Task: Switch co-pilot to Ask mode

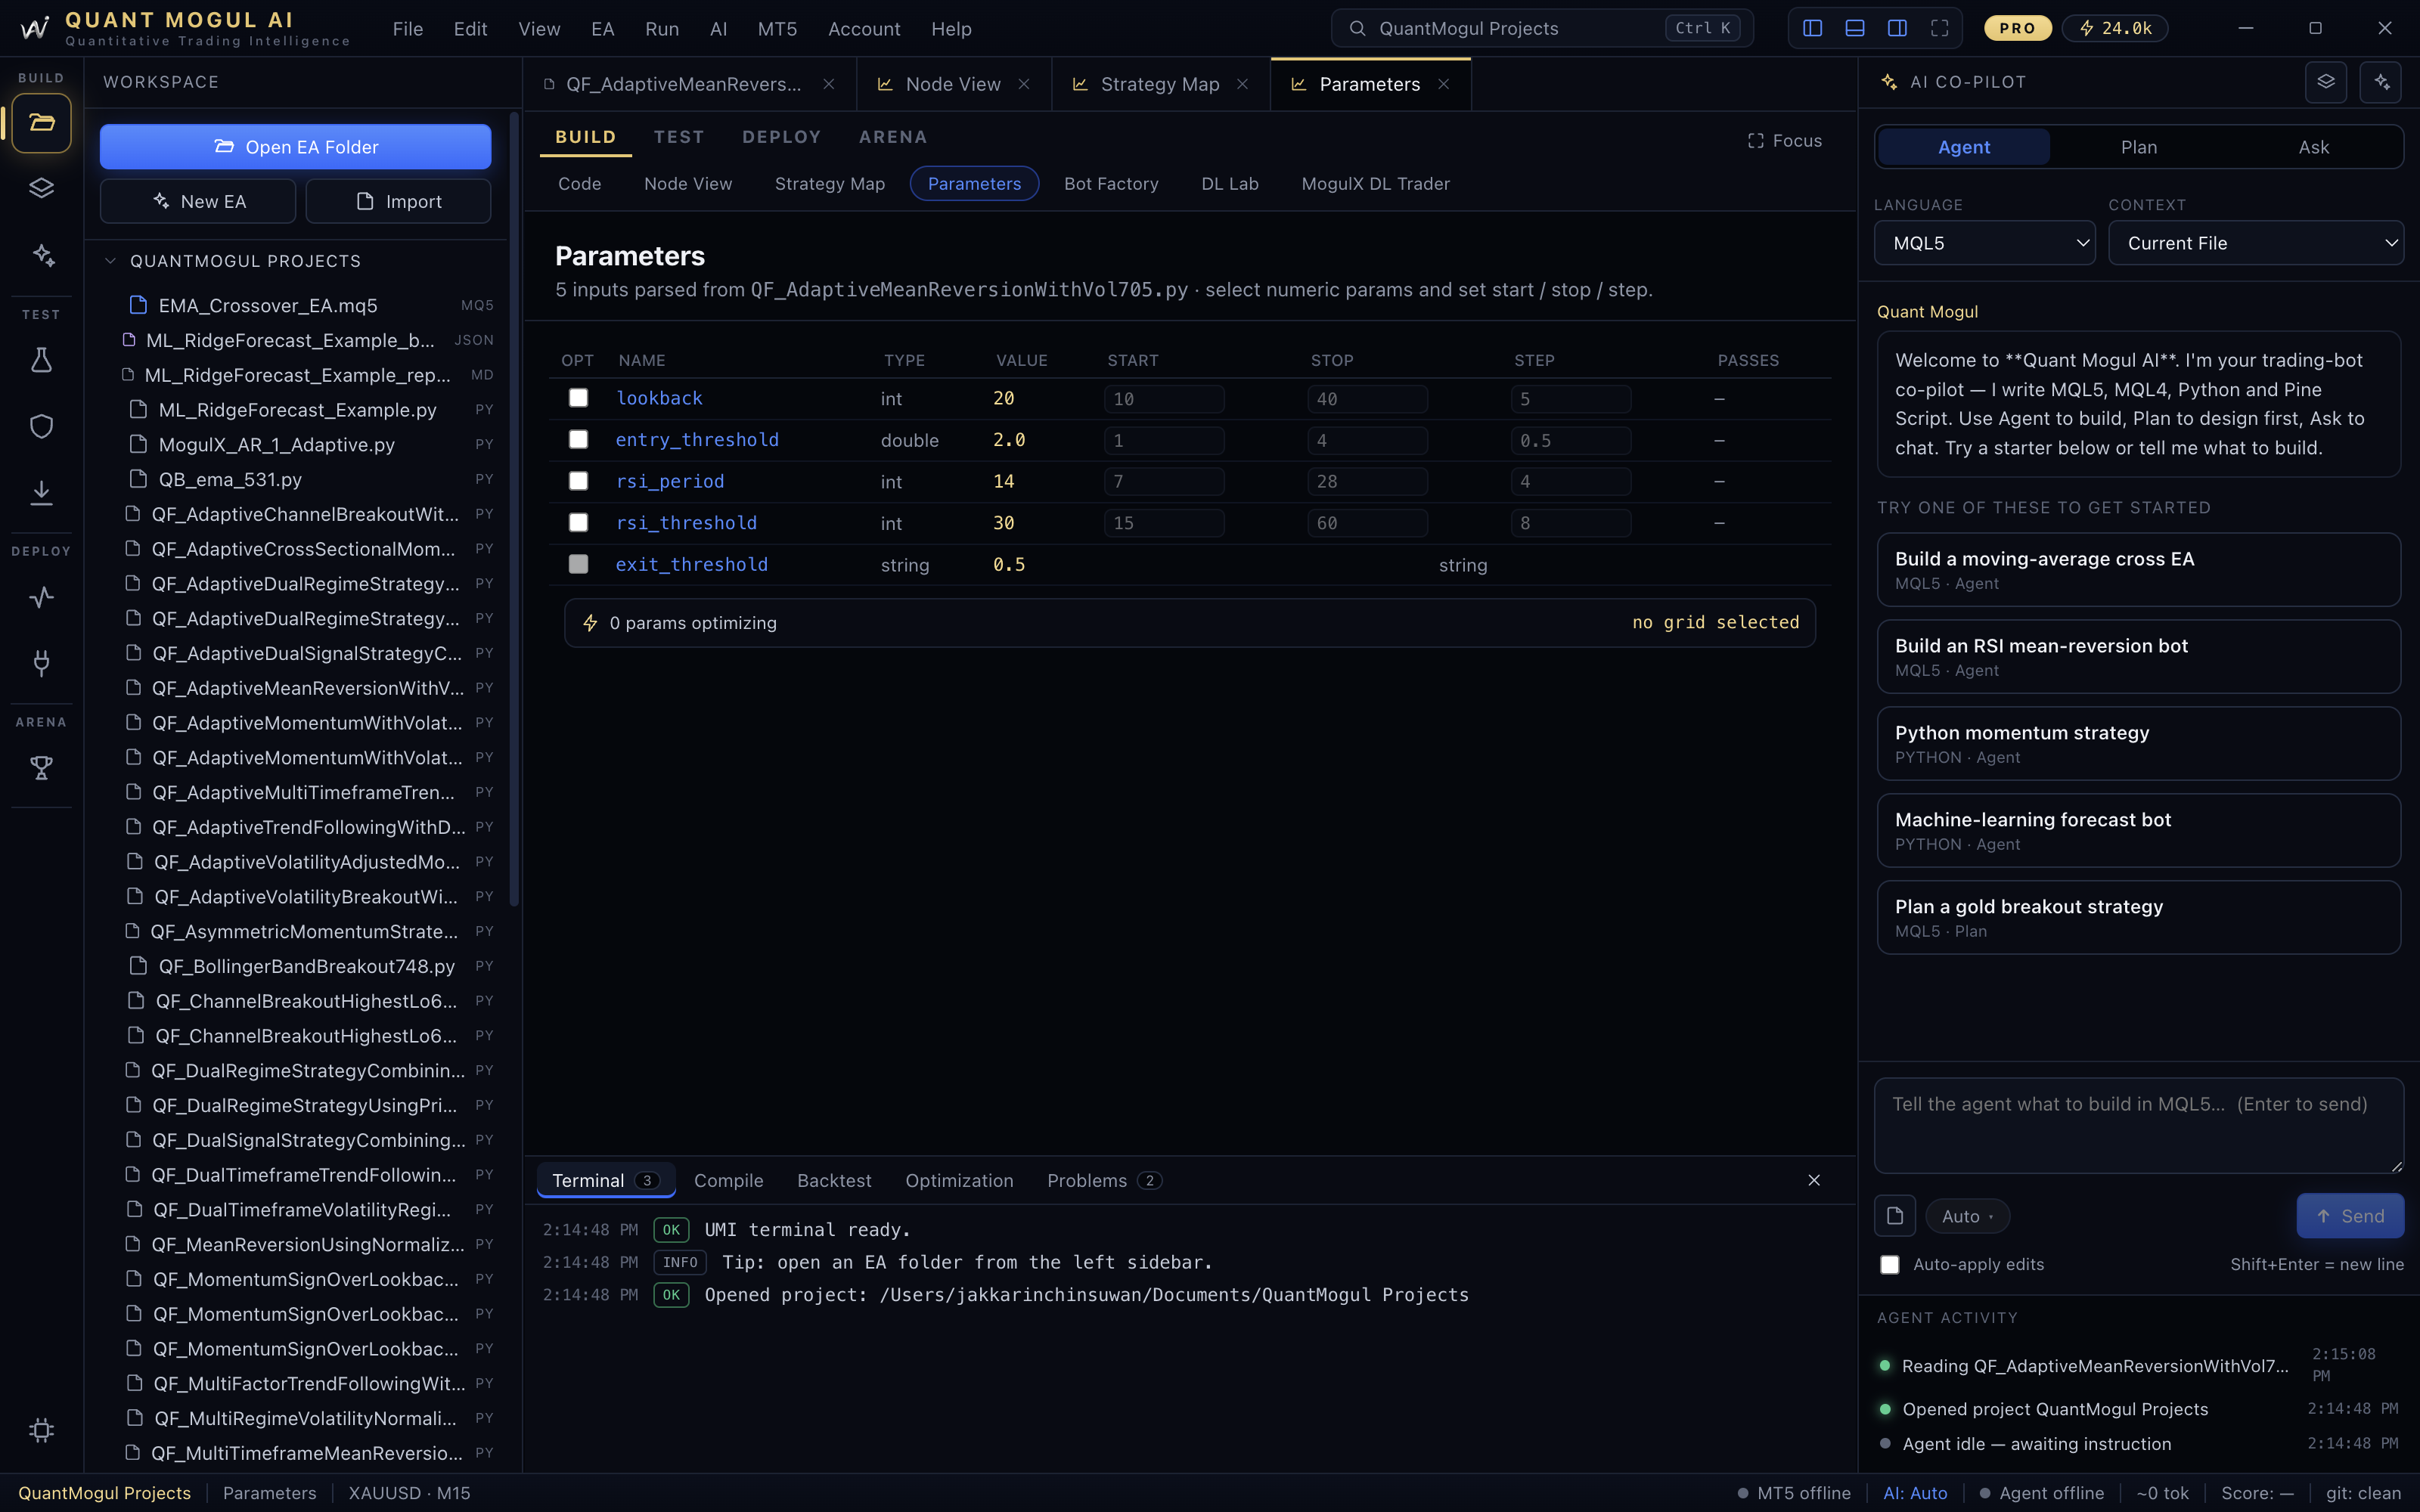Action: click(x=2314, y=147)
